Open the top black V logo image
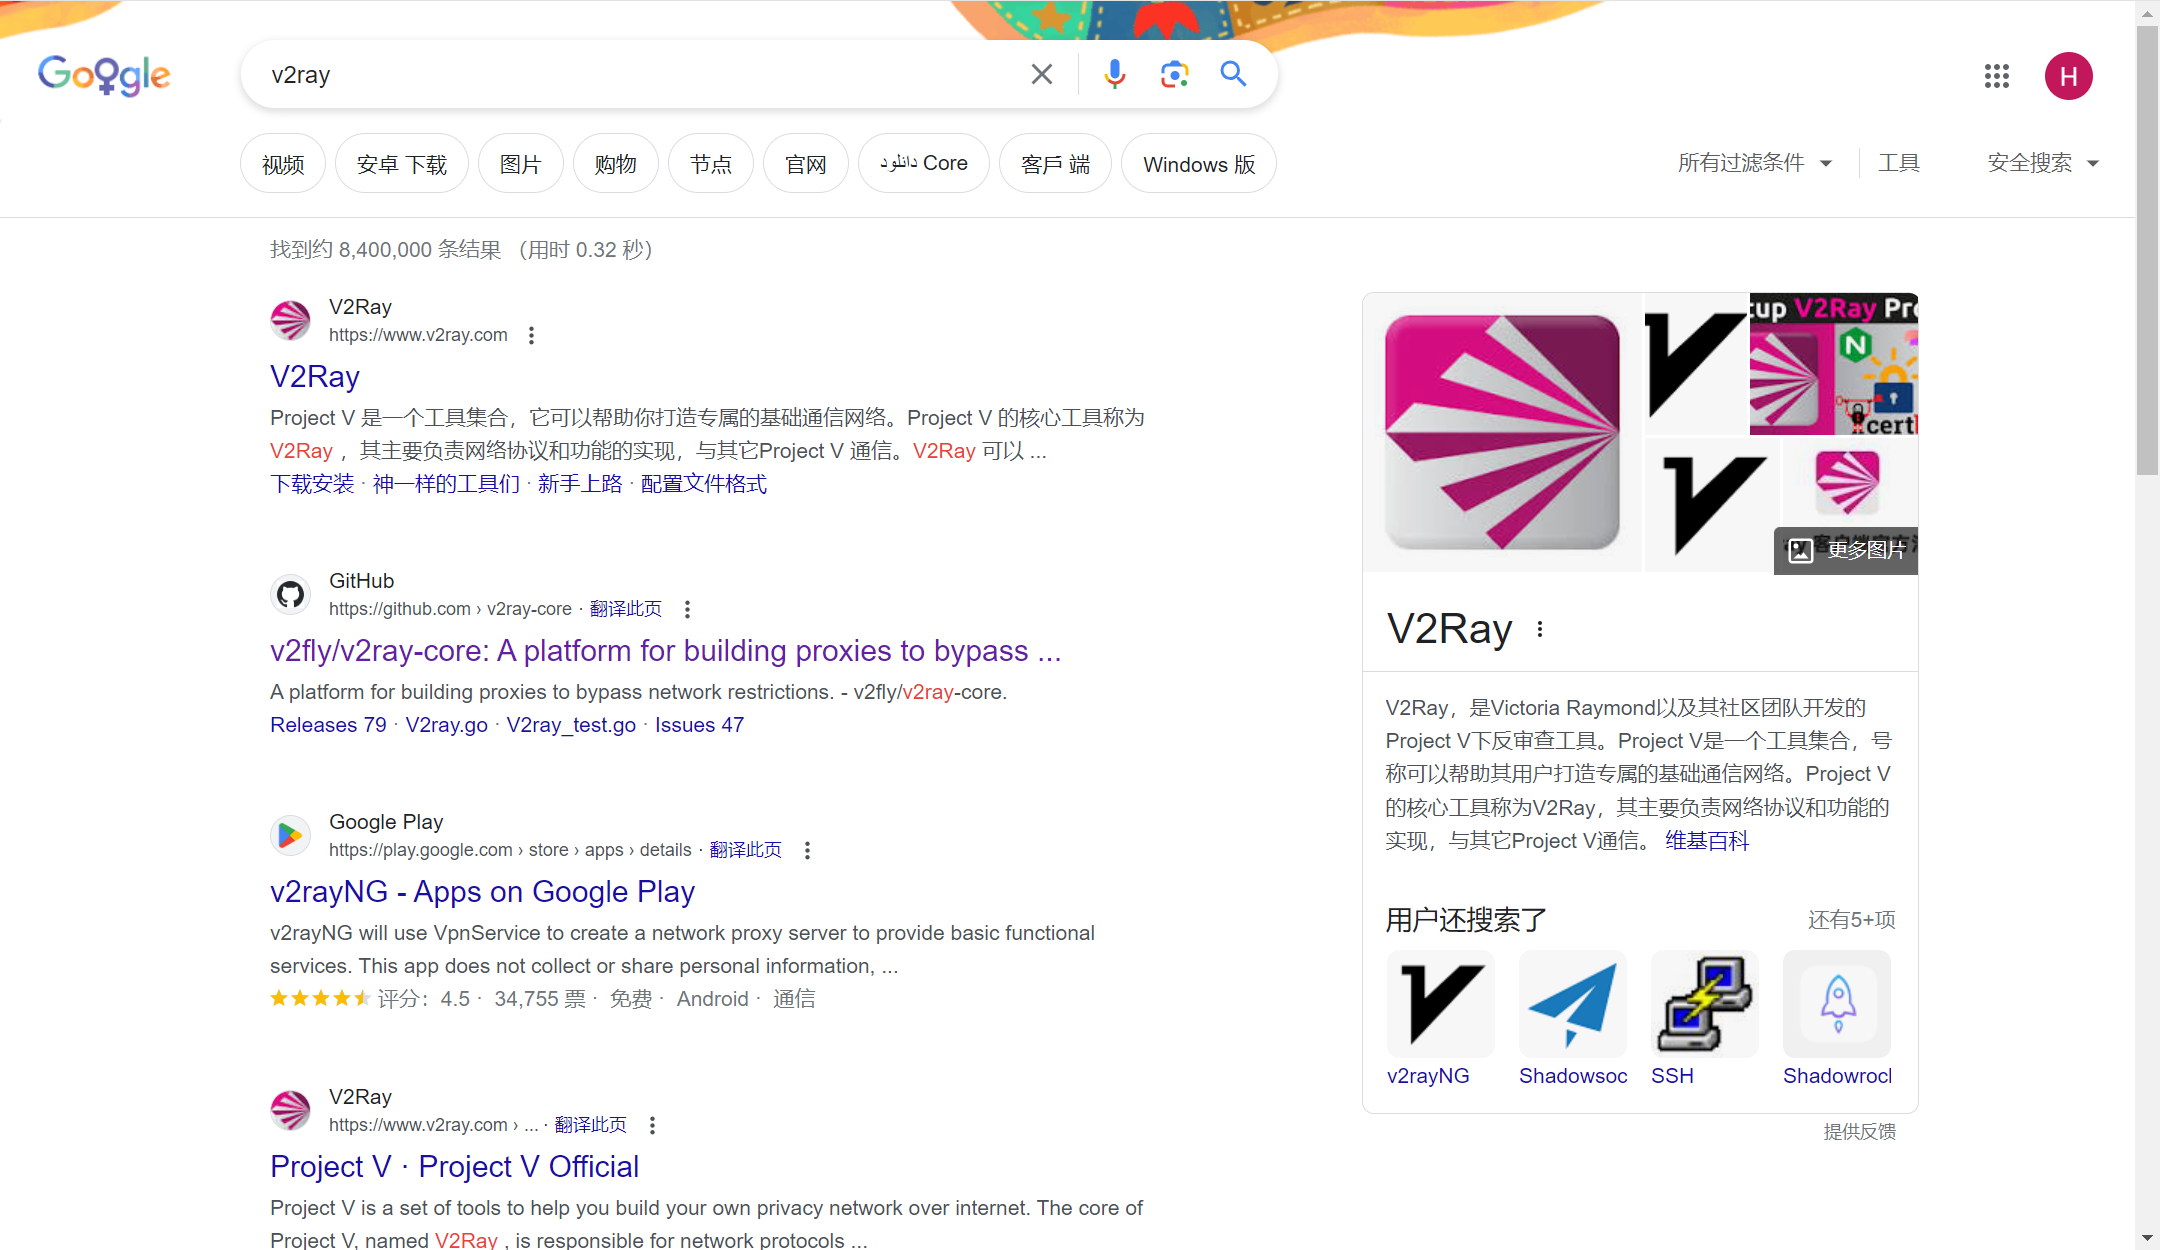This screenshot has width=2160, height=1250. [1696, 364]
